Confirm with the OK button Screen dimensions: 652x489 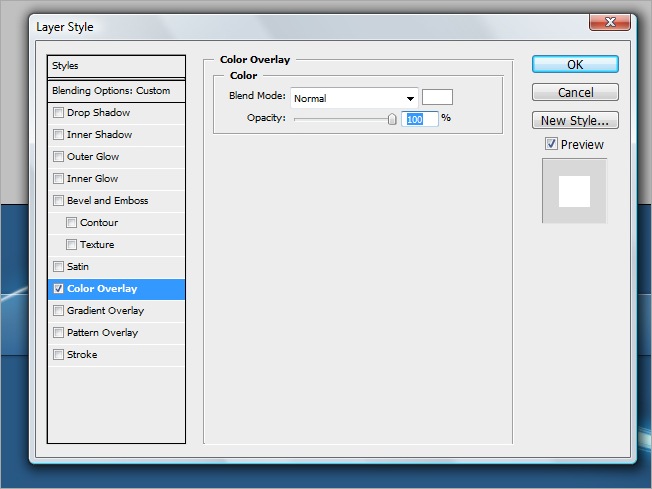[x=575, y=64]
